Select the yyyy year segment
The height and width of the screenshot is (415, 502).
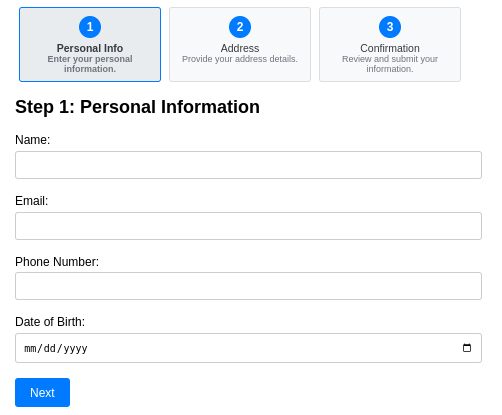pos(75,348)
